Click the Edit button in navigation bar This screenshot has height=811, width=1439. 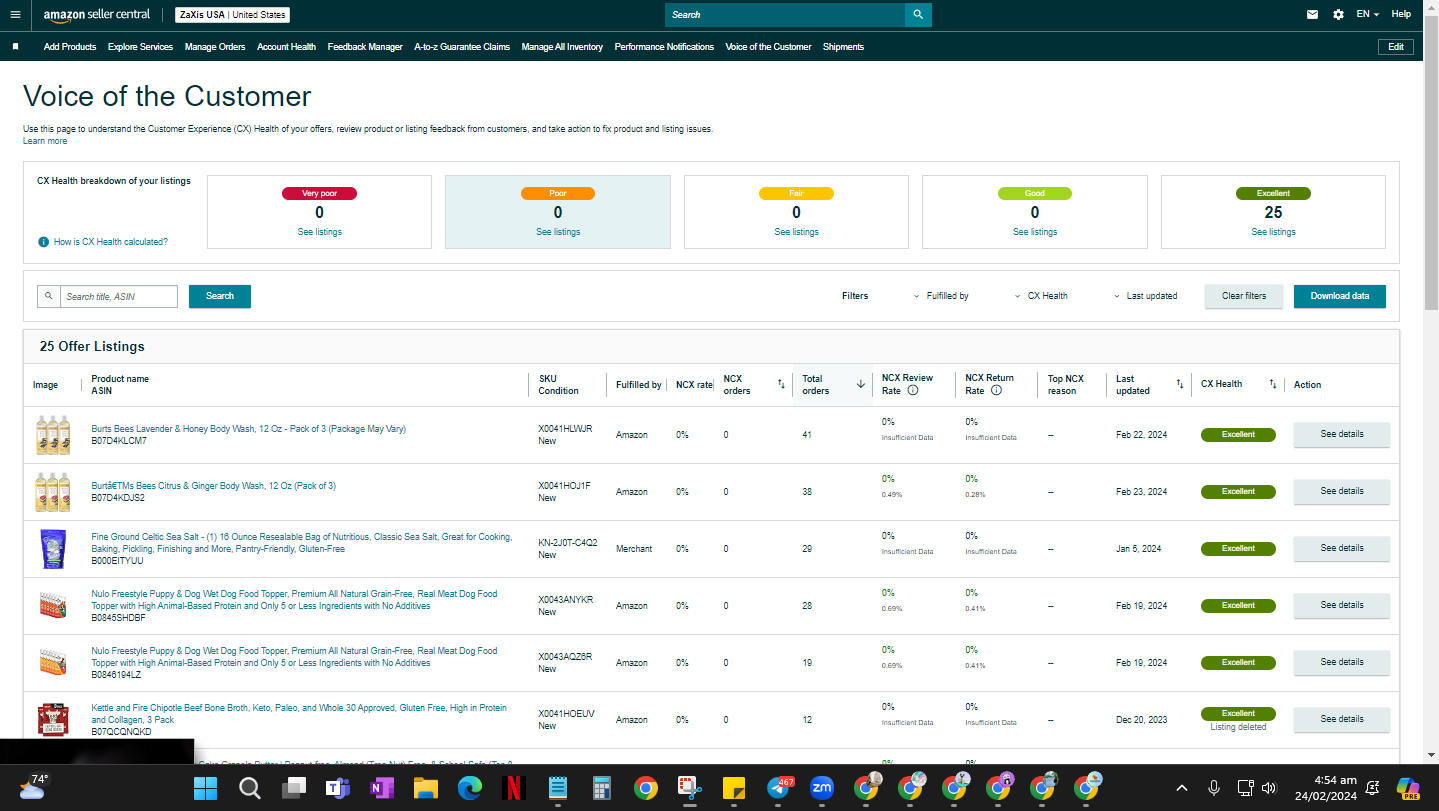click(1396, 47)
